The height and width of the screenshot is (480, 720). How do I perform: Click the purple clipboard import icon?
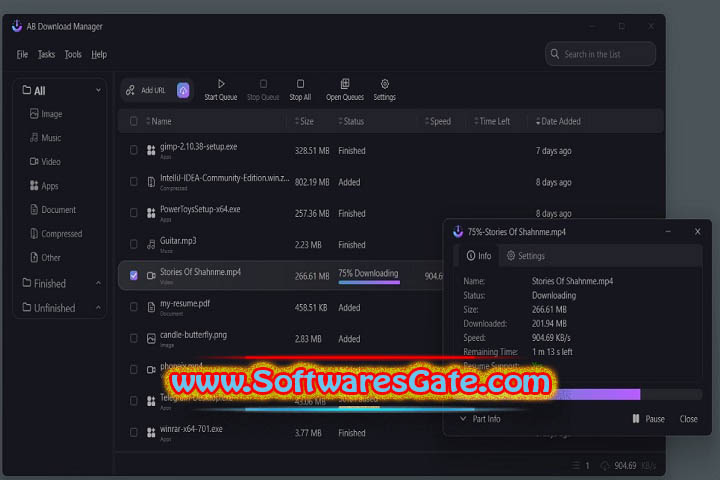[x=183, y=90]
